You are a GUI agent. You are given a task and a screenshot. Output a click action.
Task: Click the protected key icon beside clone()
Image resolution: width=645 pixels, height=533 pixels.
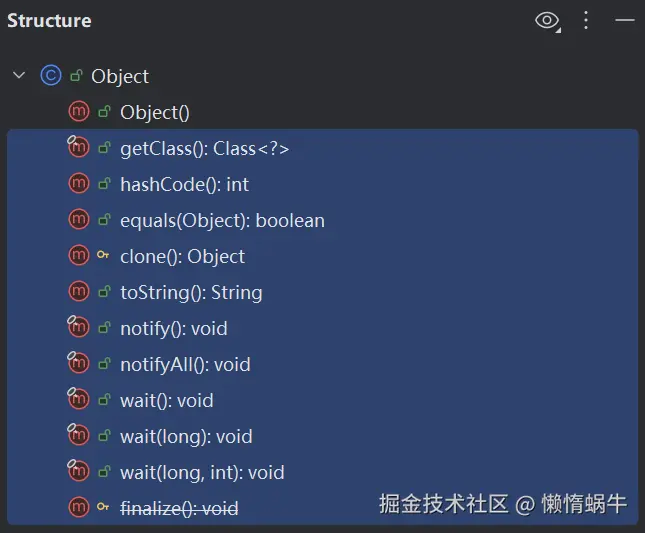point(103,256)
